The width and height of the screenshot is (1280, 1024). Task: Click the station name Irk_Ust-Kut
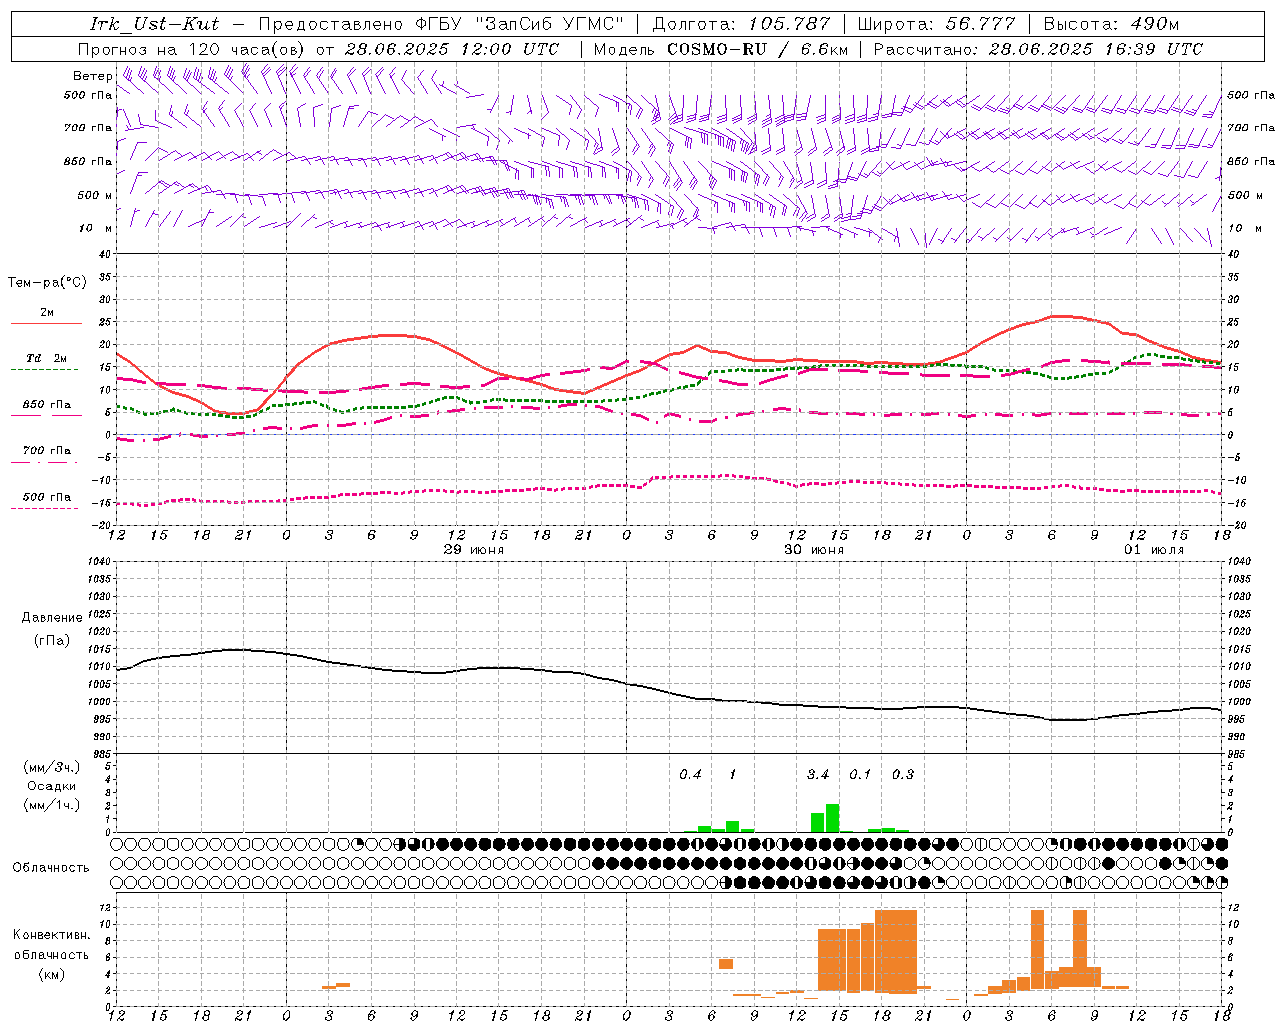(x=155, y=24)
